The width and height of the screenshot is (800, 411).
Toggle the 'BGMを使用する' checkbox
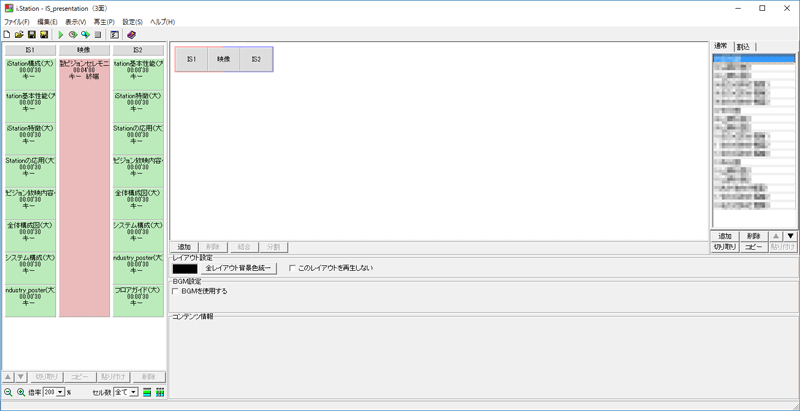click(176, 291)
